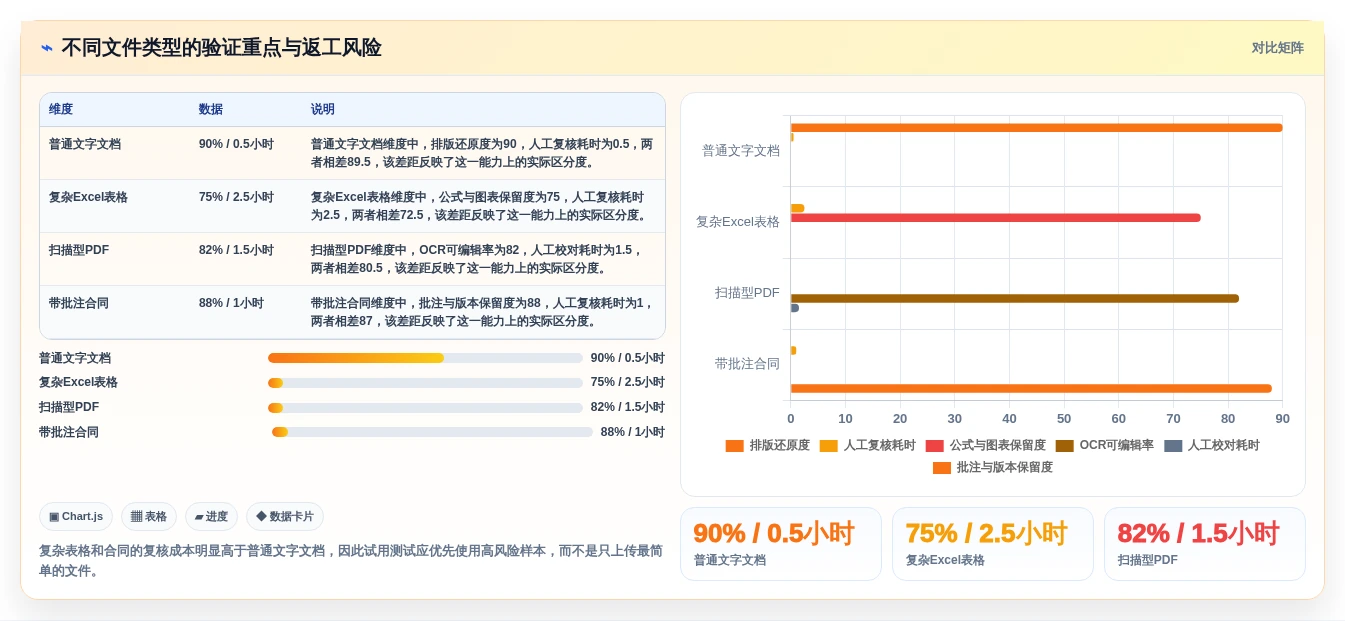The width and height of the screenshot is (1345, 621).
Task: Toggle the 公式与图表保留度 legend series
Action: pyautogui.click(x=985, y=445)
